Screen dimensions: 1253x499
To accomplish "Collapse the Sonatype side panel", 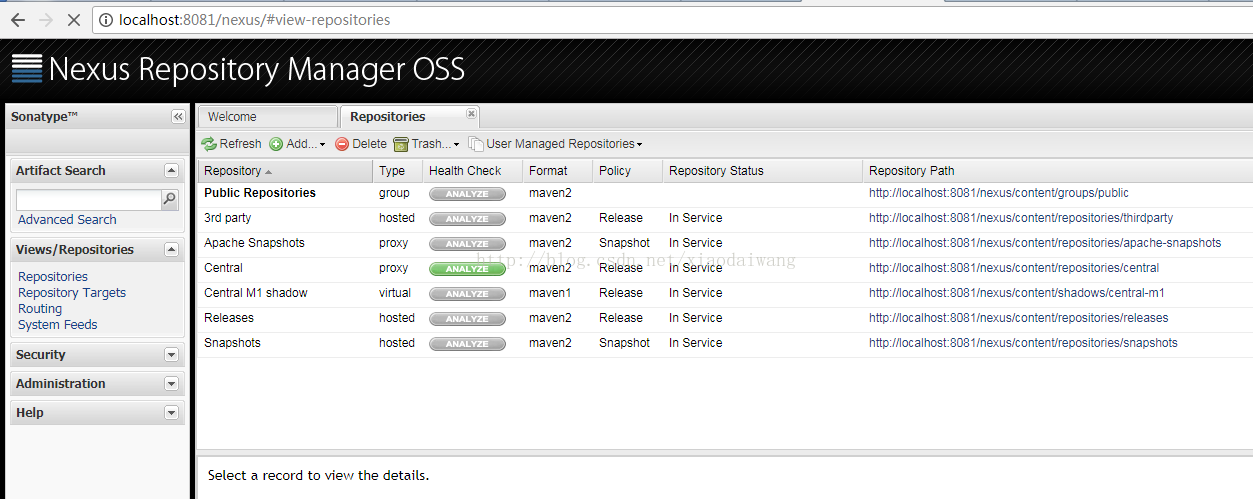I will point(178,117).
